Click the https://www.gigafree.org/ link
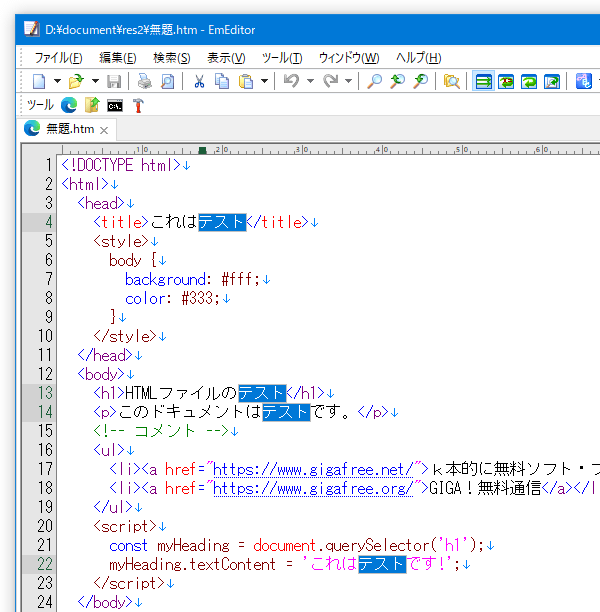 click(x=313, y=488)
